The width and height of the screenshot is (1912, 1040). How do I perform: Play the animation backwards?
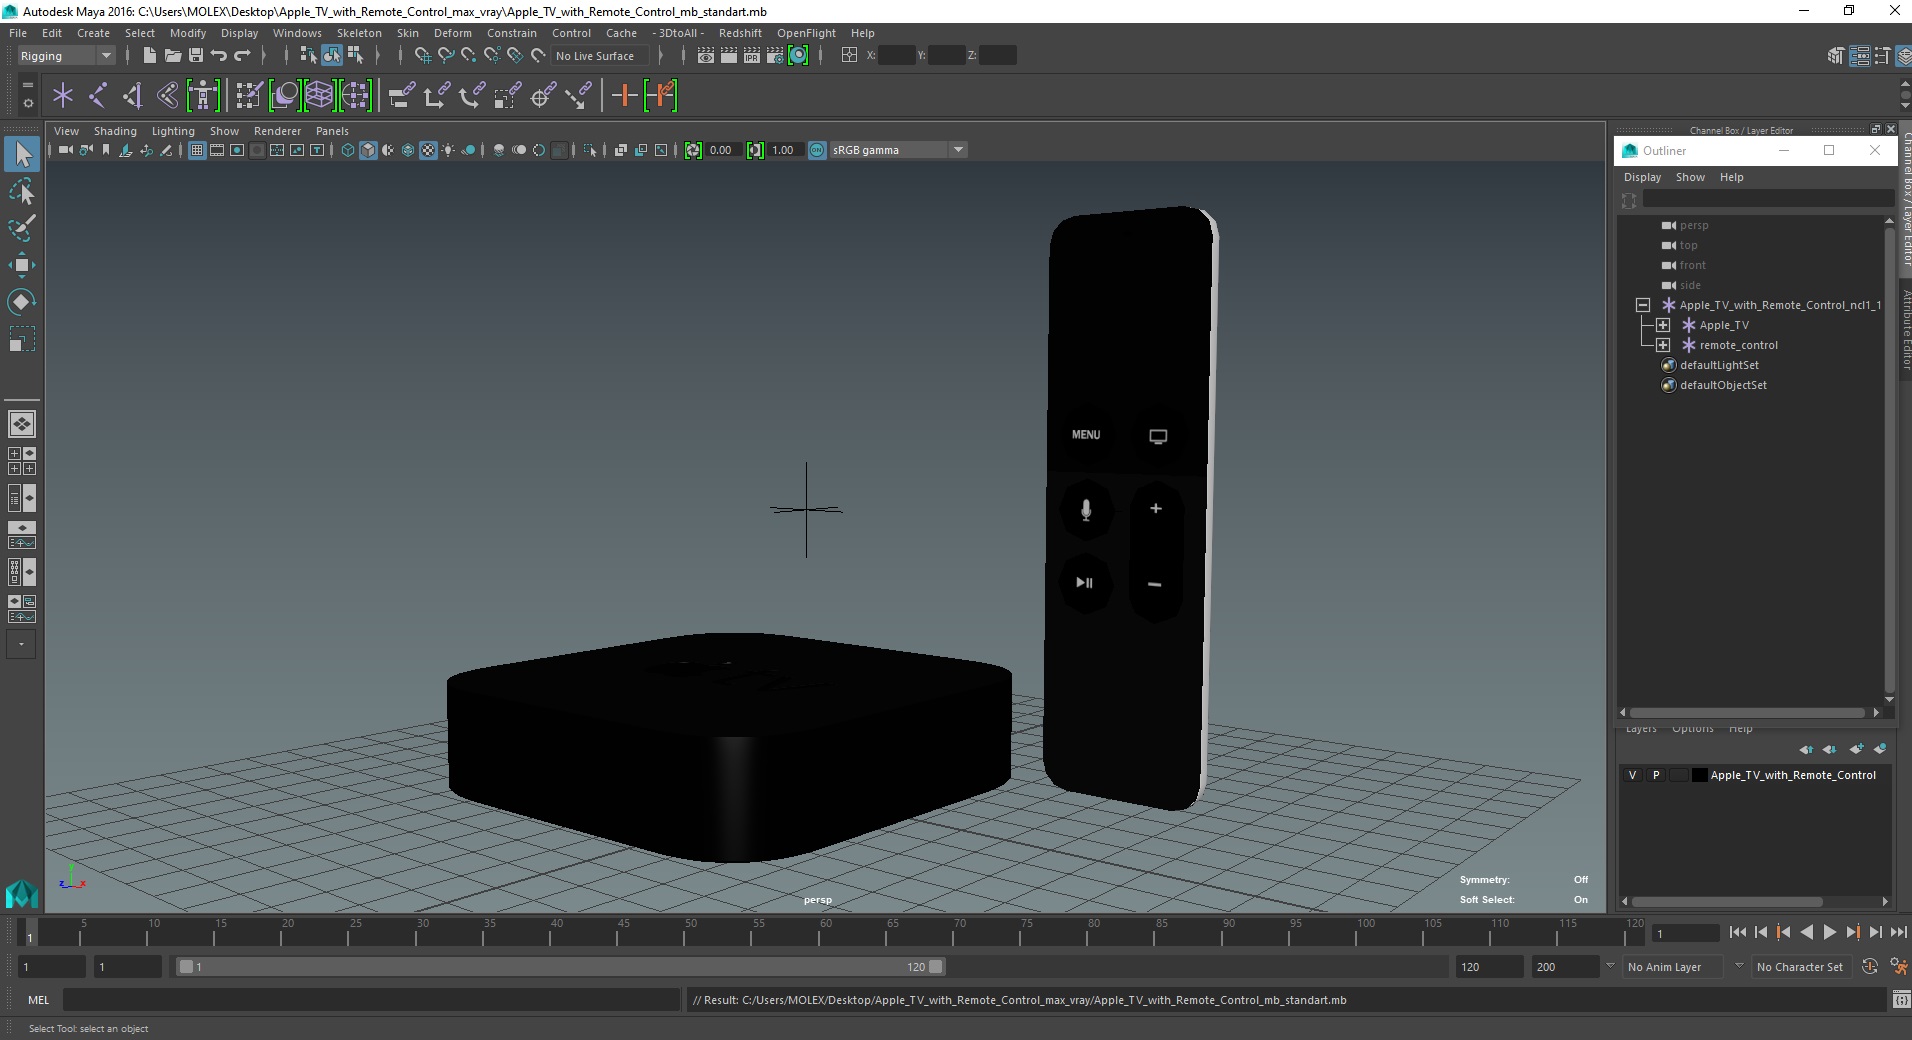pyautogui.click(x=1806, y=932)
